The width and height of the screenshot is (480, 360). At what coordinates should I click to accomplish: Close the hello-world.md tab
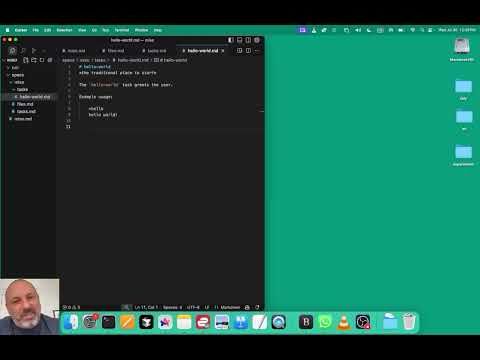(x=223, y=51)
